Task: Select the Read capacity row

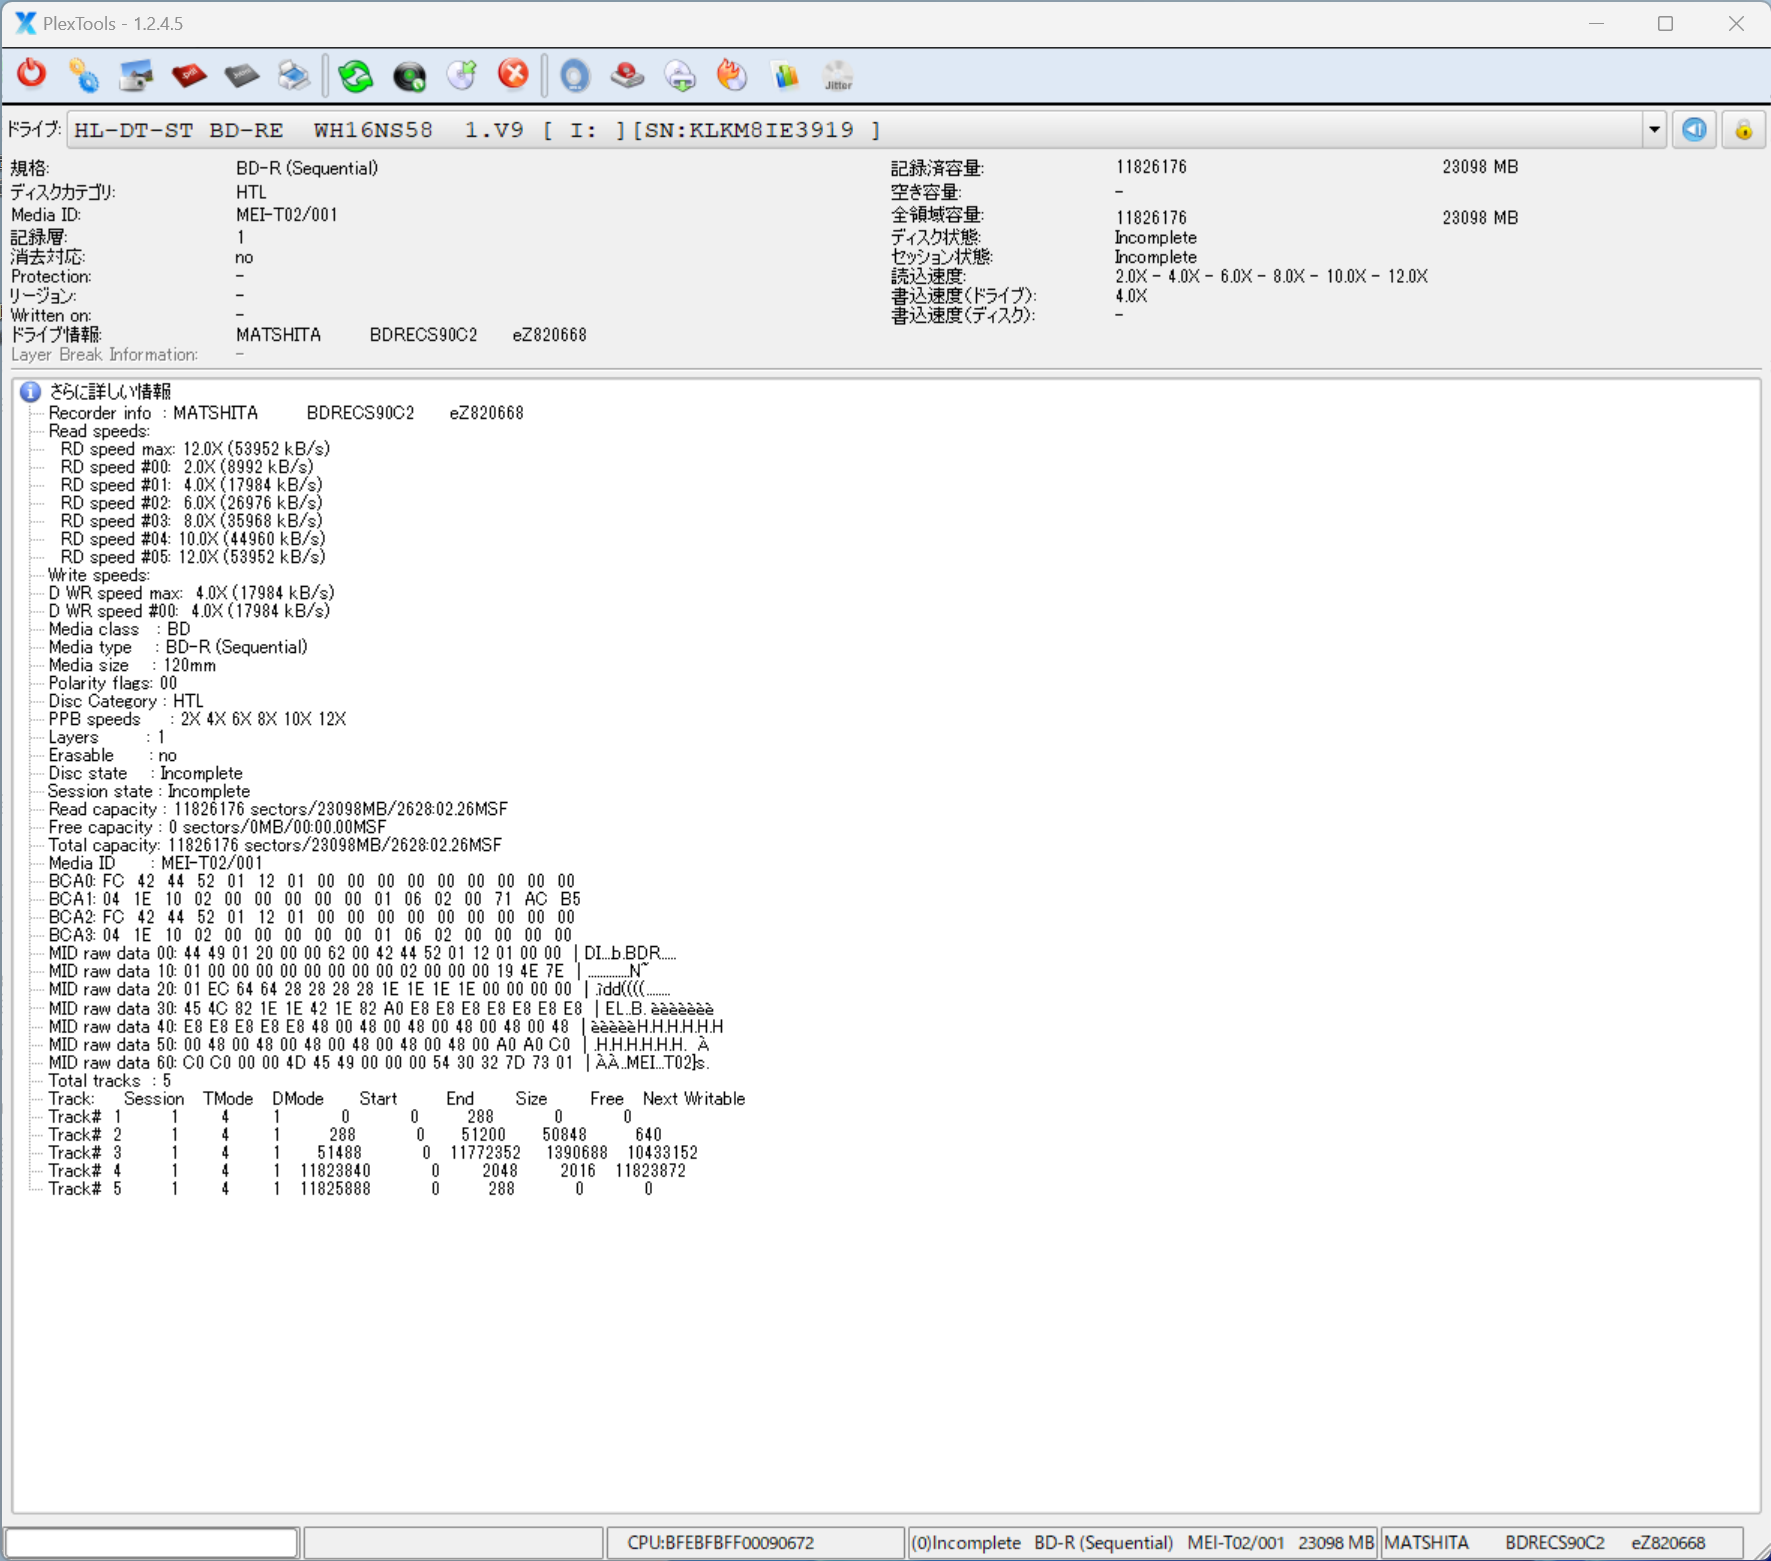Action: pos(278,809)
